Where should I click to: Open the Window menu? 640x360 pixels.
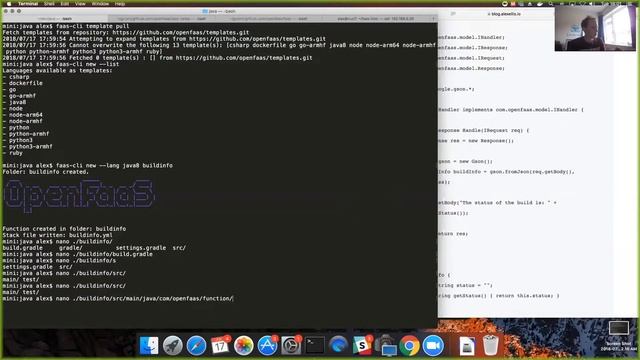[x=100, y=3]
